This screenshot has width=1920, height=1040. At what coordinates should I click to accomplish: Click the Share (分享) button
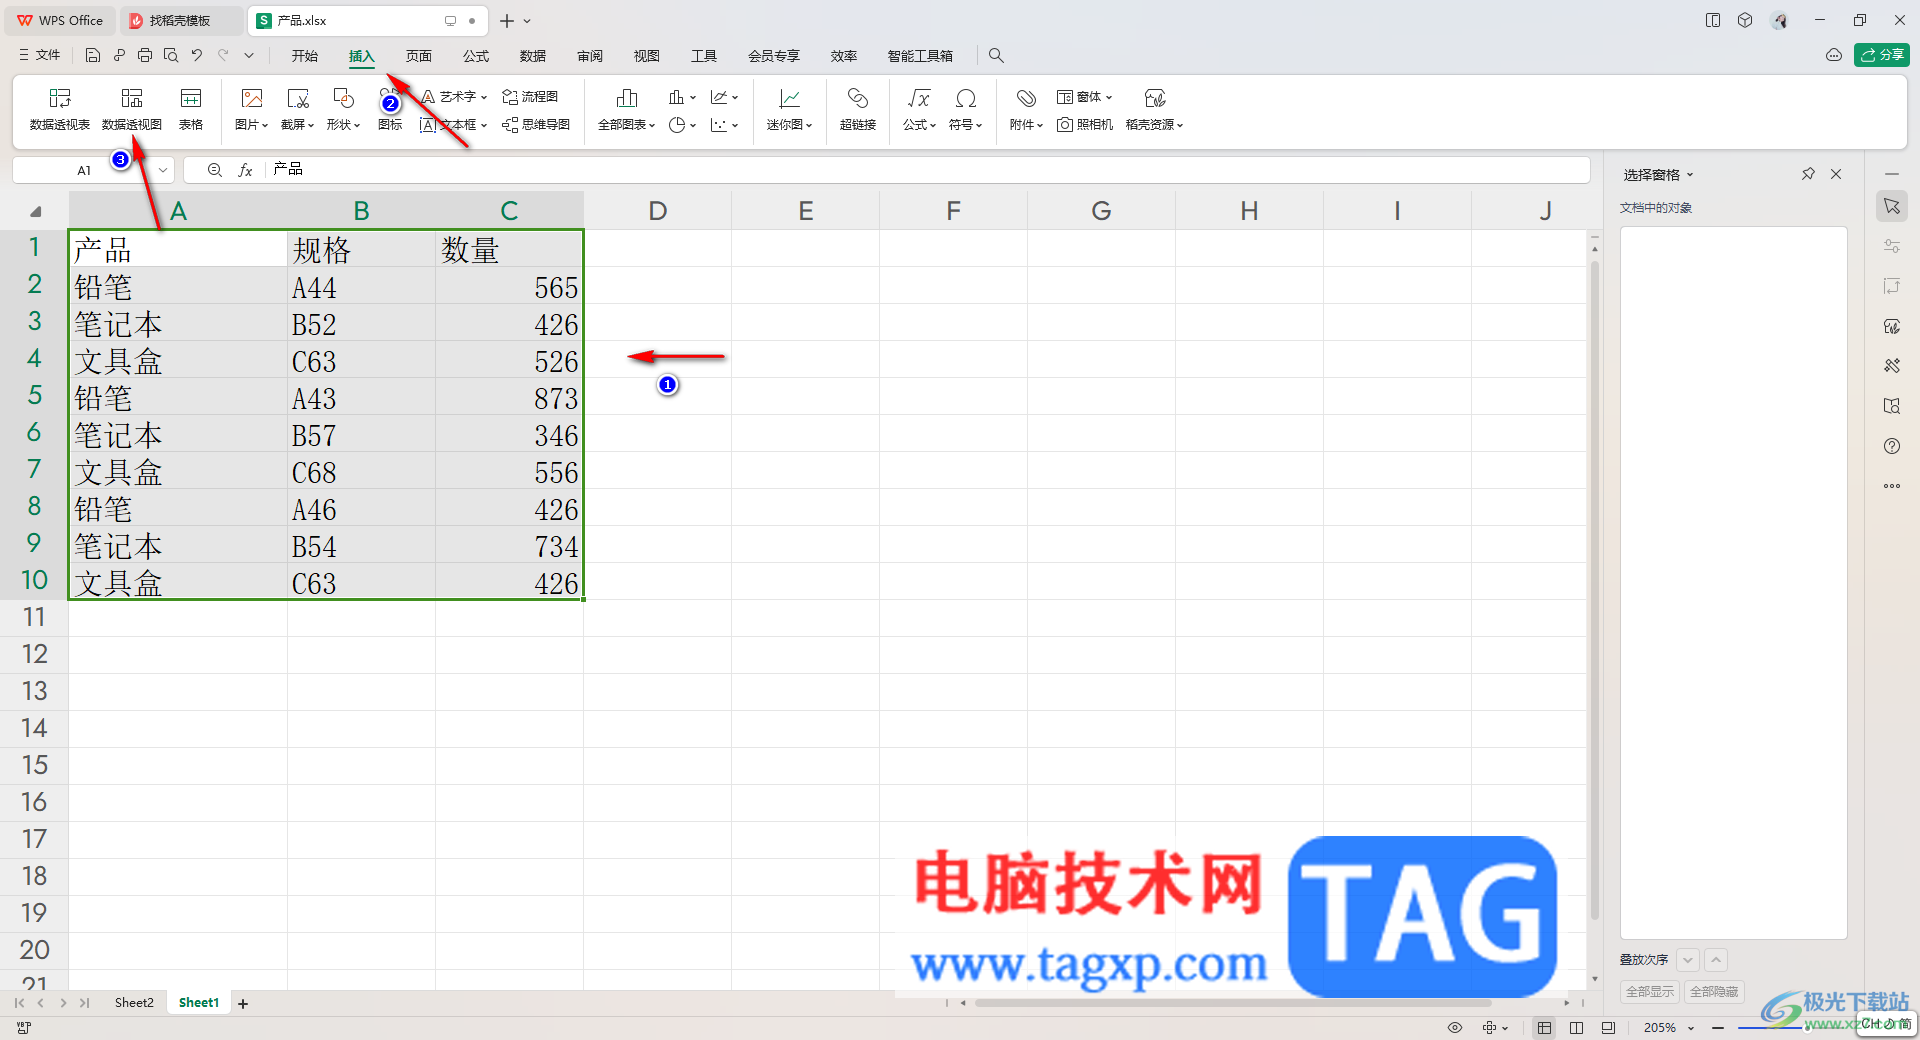click(1882, 55)
